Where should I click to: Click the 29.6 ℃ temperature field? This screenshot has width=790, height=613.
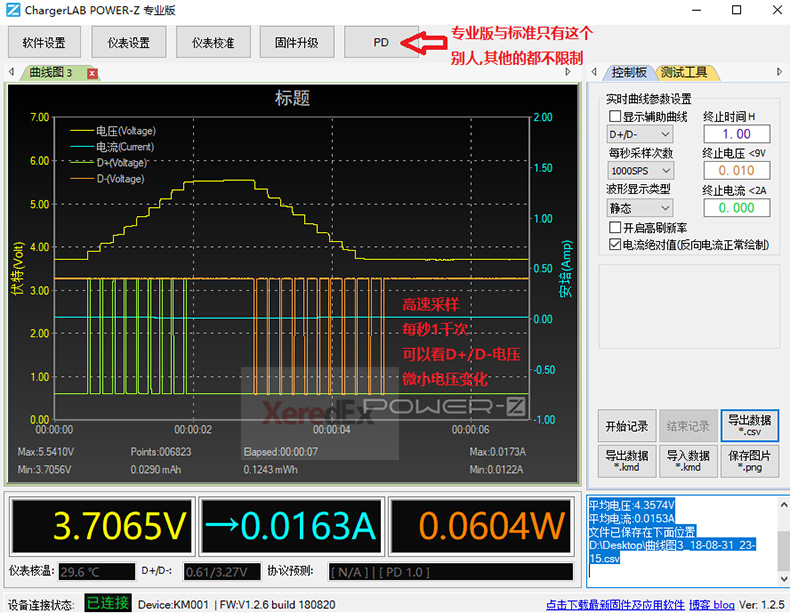[97, 572]
